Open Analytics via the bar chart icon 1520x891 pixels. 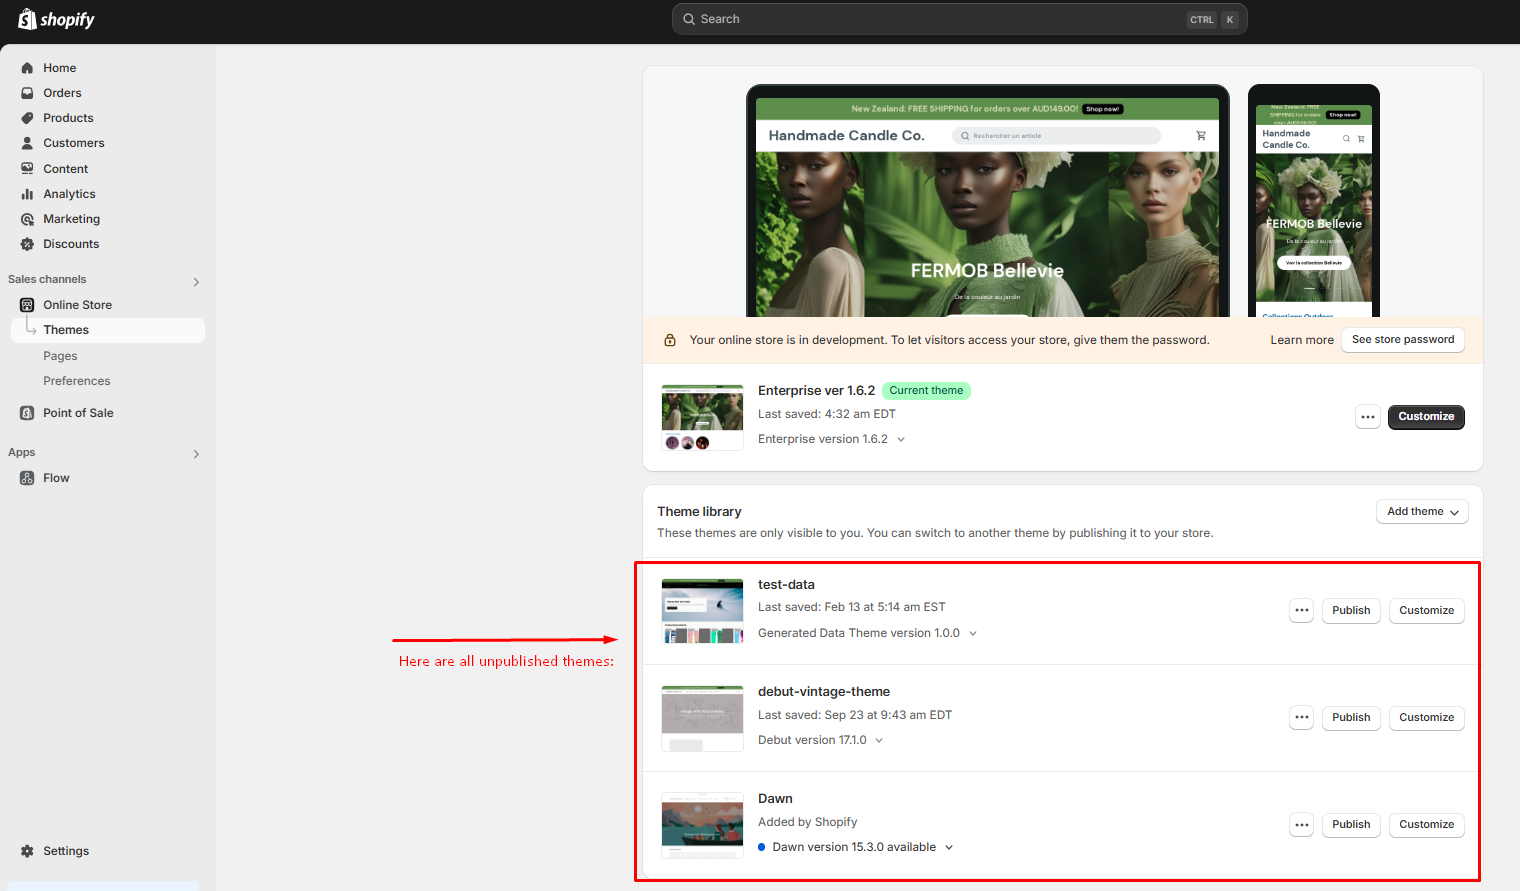click(27, 194)
